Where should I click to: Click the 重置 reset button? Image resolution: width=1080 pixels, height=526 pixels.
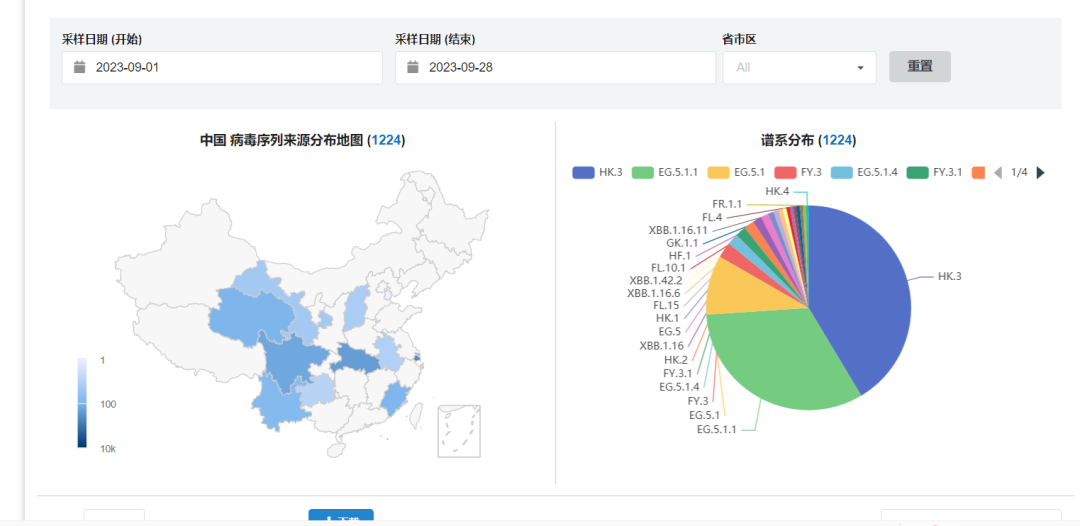920,67
